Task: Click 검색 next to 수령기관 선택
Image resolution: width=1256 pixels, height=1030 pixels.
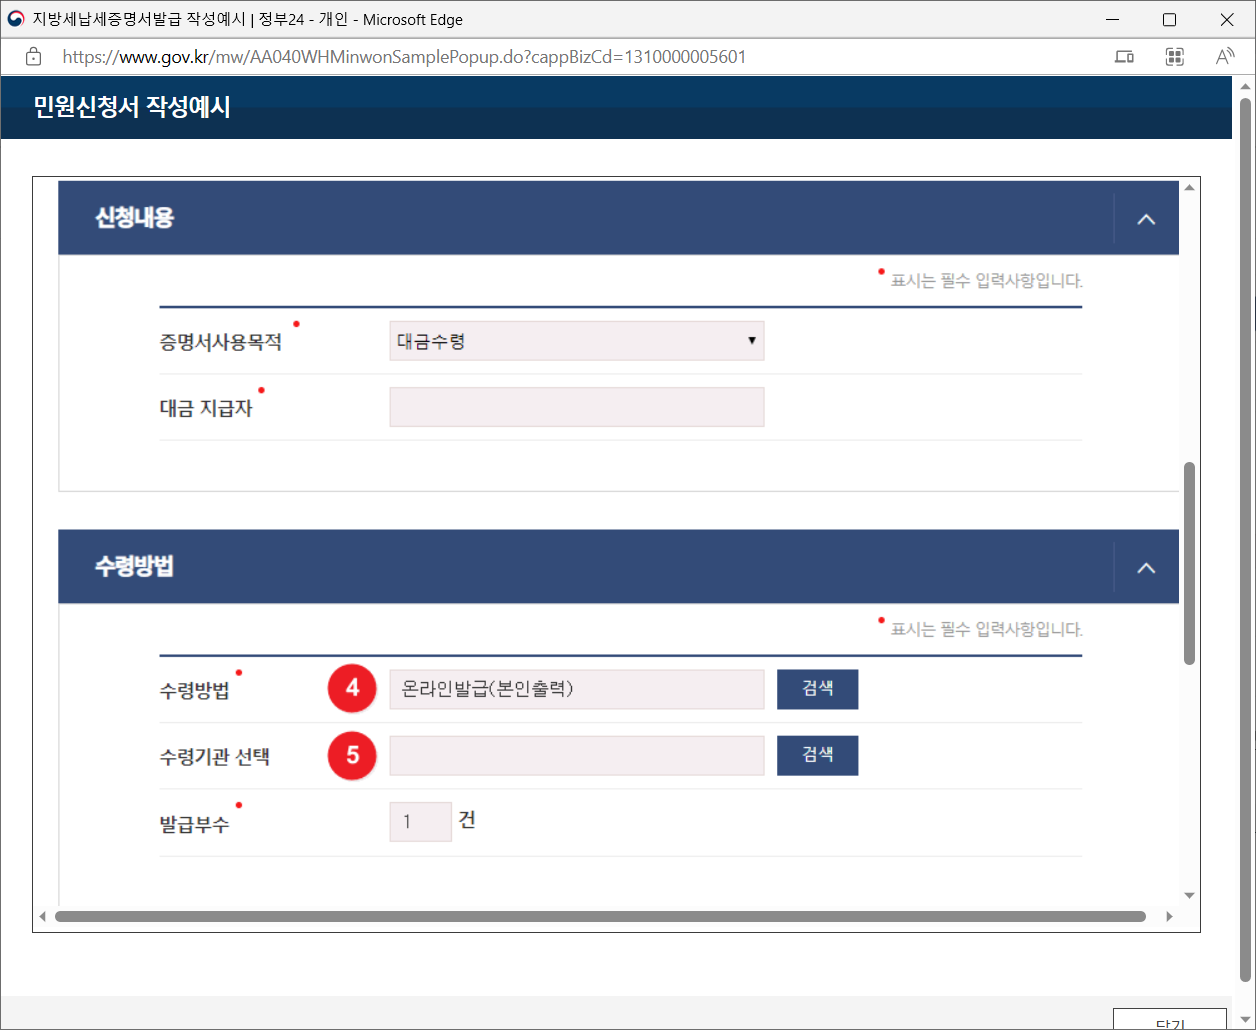Action: pos(817,755)
